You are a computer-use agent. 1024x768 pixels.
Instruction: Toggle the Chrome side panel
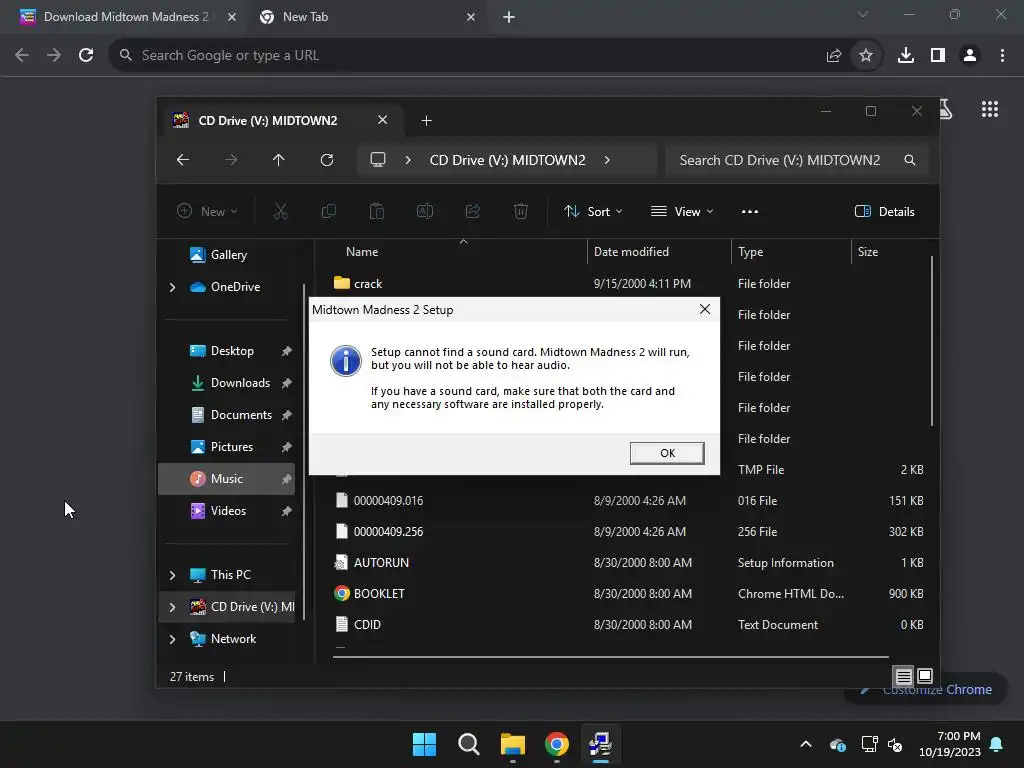pyautogui.click(x=938, y=56)
